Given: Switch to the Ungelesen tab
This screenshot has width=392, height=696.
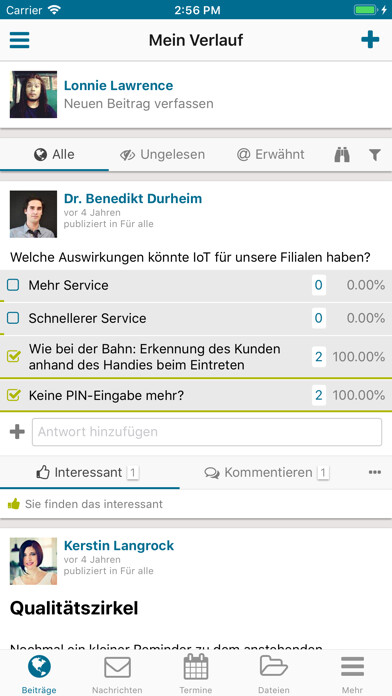Looking at the screenshot, I should tap(162, 154).
